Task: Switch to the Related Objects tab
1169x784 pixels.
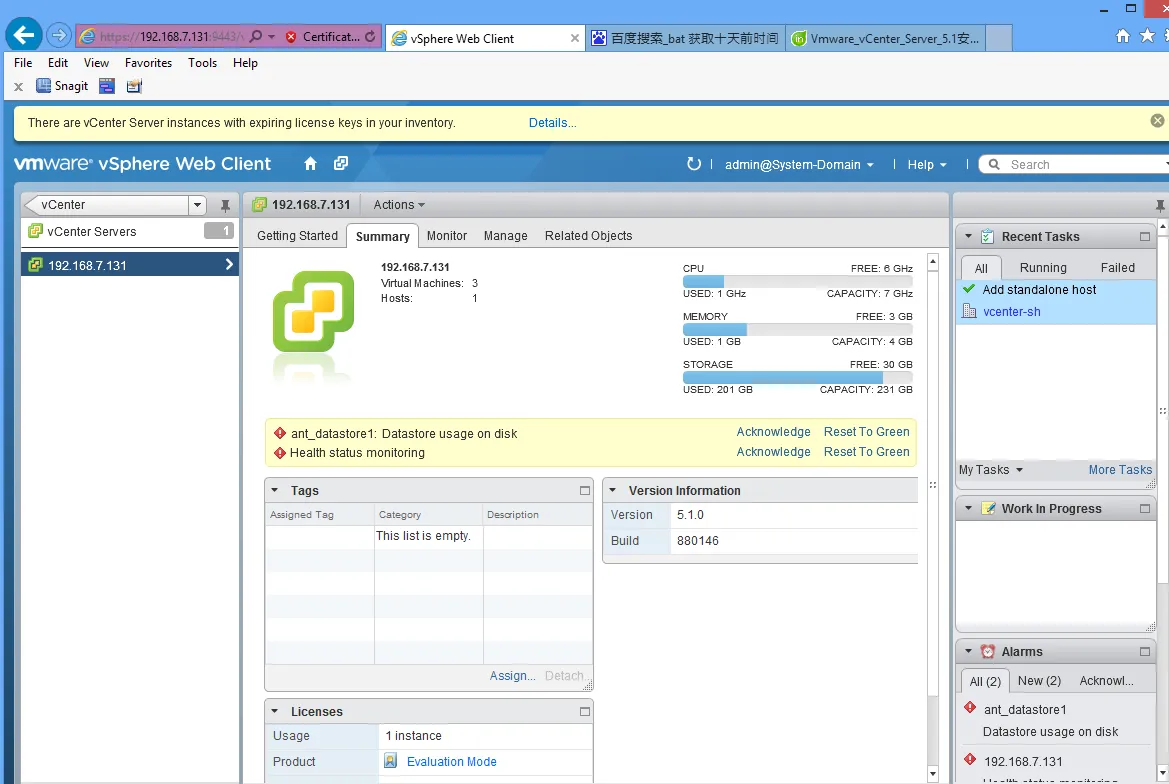Action: (x=588, y=235)
